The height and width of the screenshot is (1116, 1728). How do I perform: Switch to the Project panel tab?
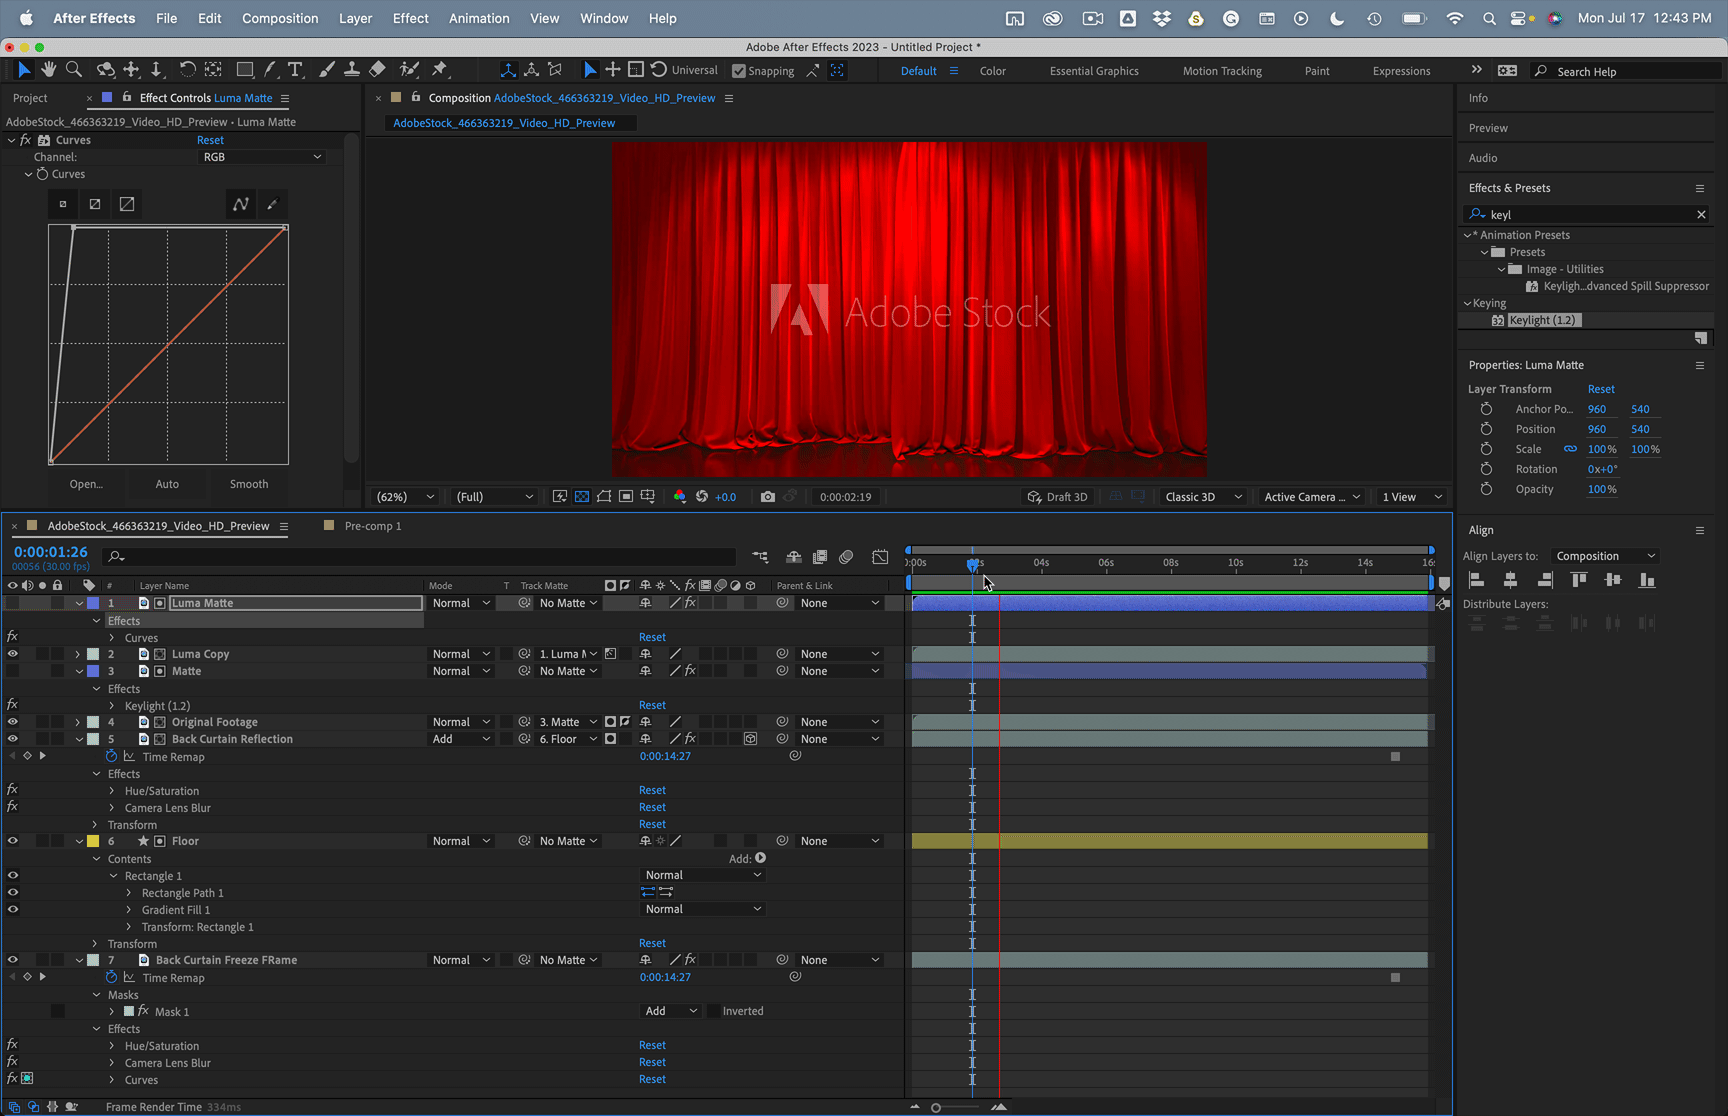pyautogui.click(x=30, y=98)
